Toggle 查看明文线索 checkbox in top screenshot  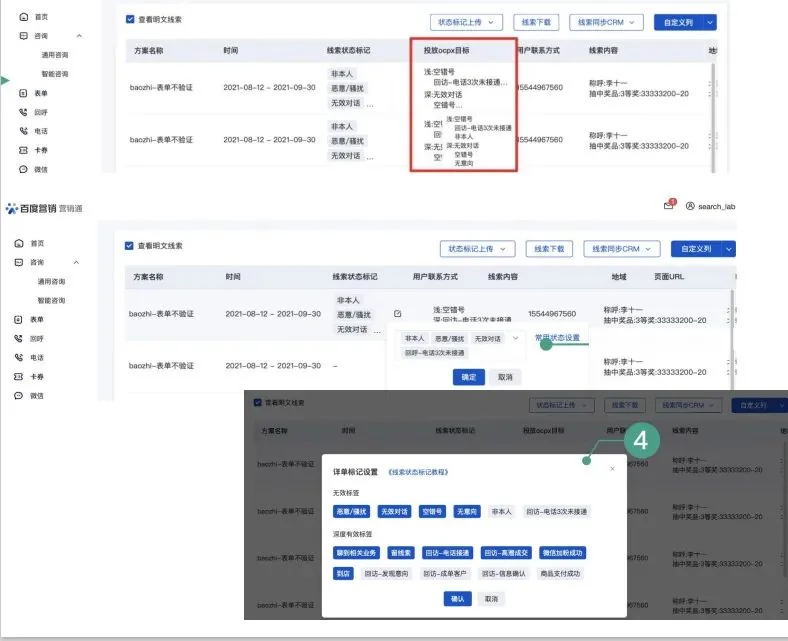coord(130,19)
